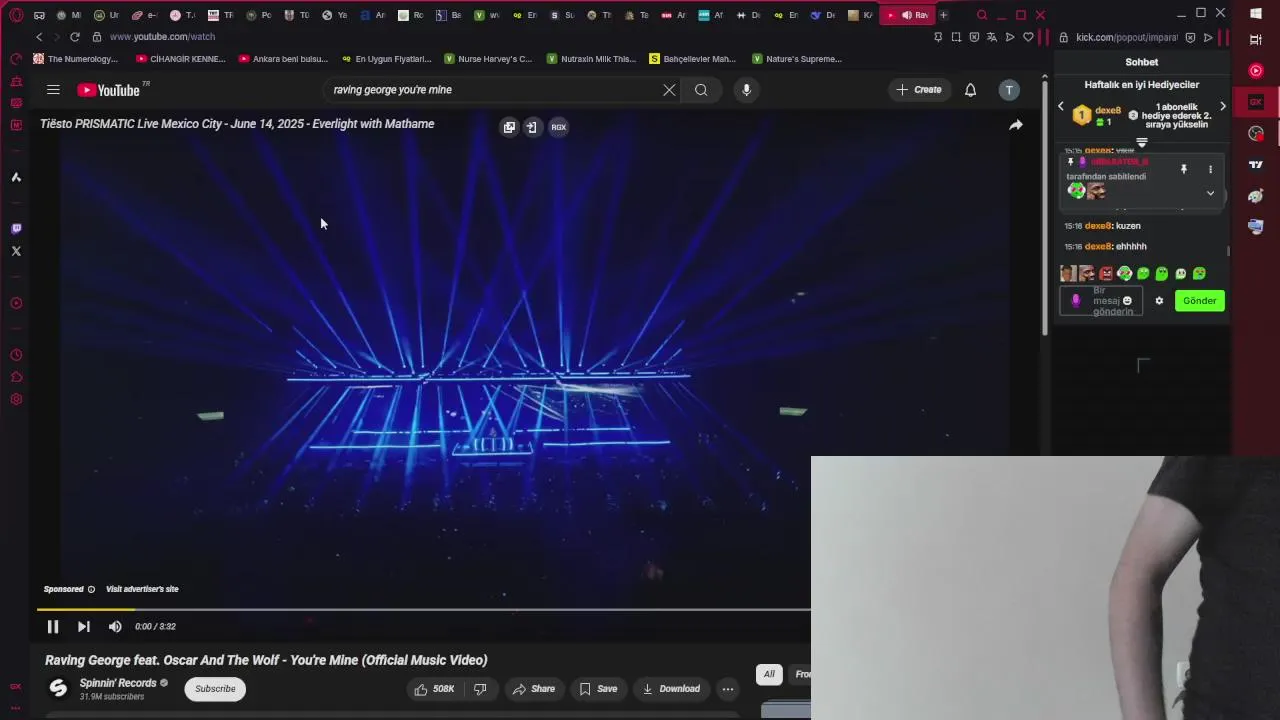The width and height of the screenshot is (1280, 720).
Task: Download the video
Action: pyautogui.click(x=671, y=689)
